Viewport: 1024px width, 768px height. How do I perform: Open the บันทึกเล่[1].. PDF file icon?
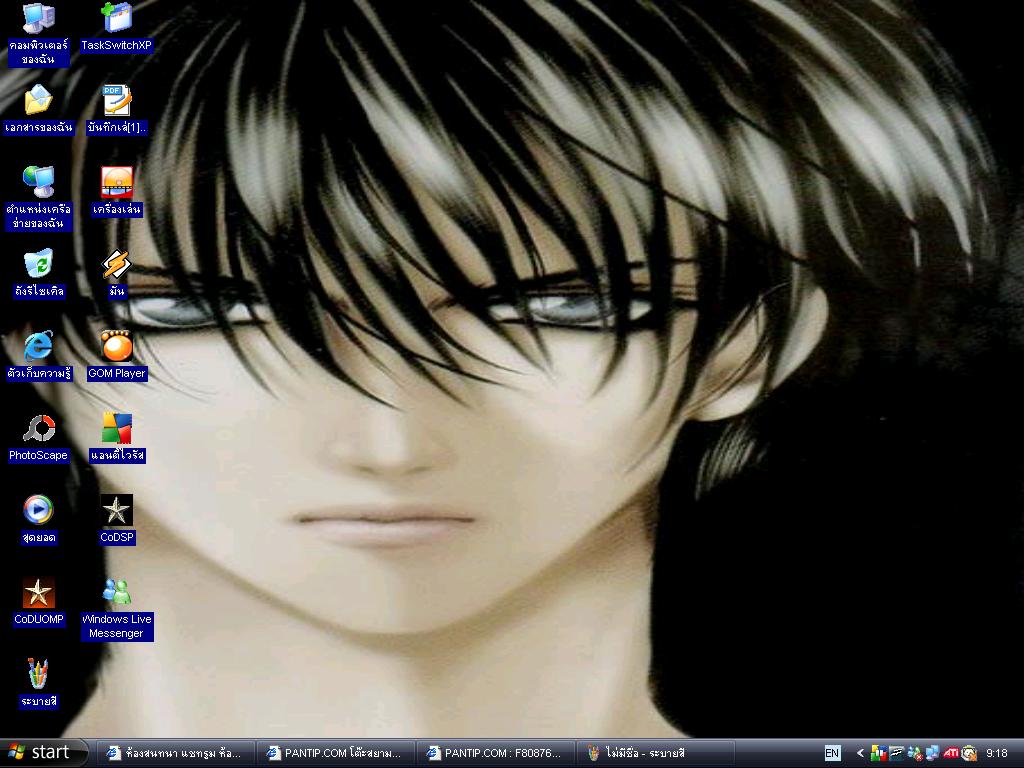point(117,110)
